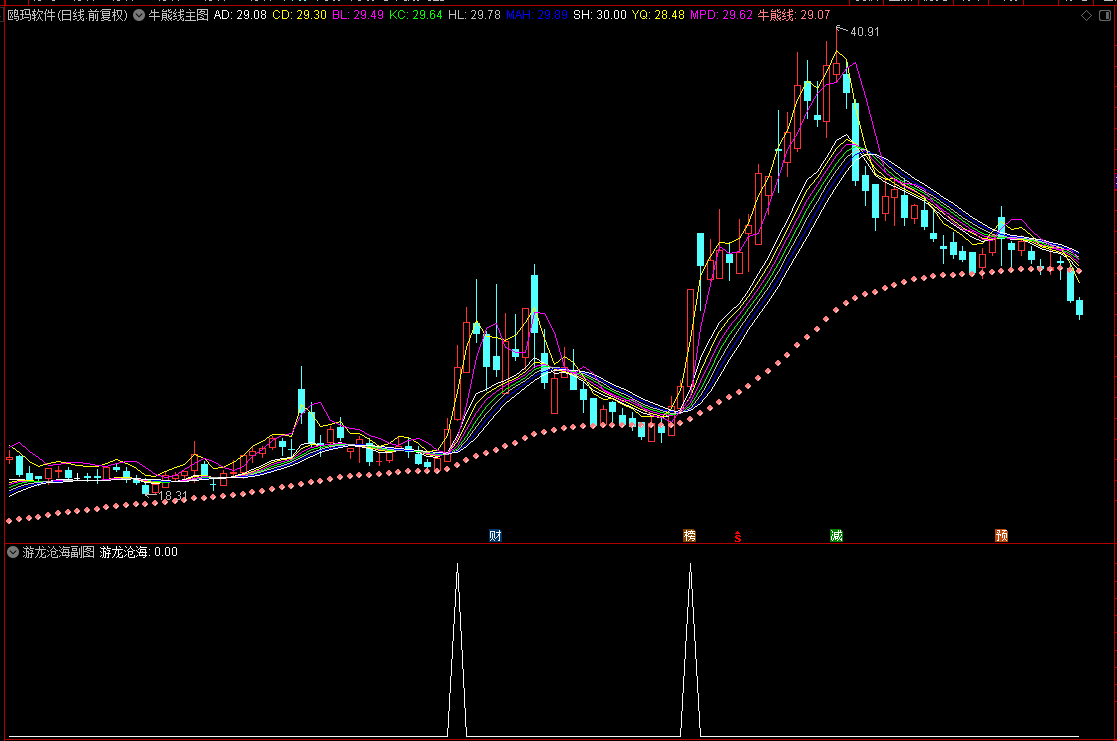Toggle the side panel icon at top right
The image size is (1117, 741).
point(1105,16)
